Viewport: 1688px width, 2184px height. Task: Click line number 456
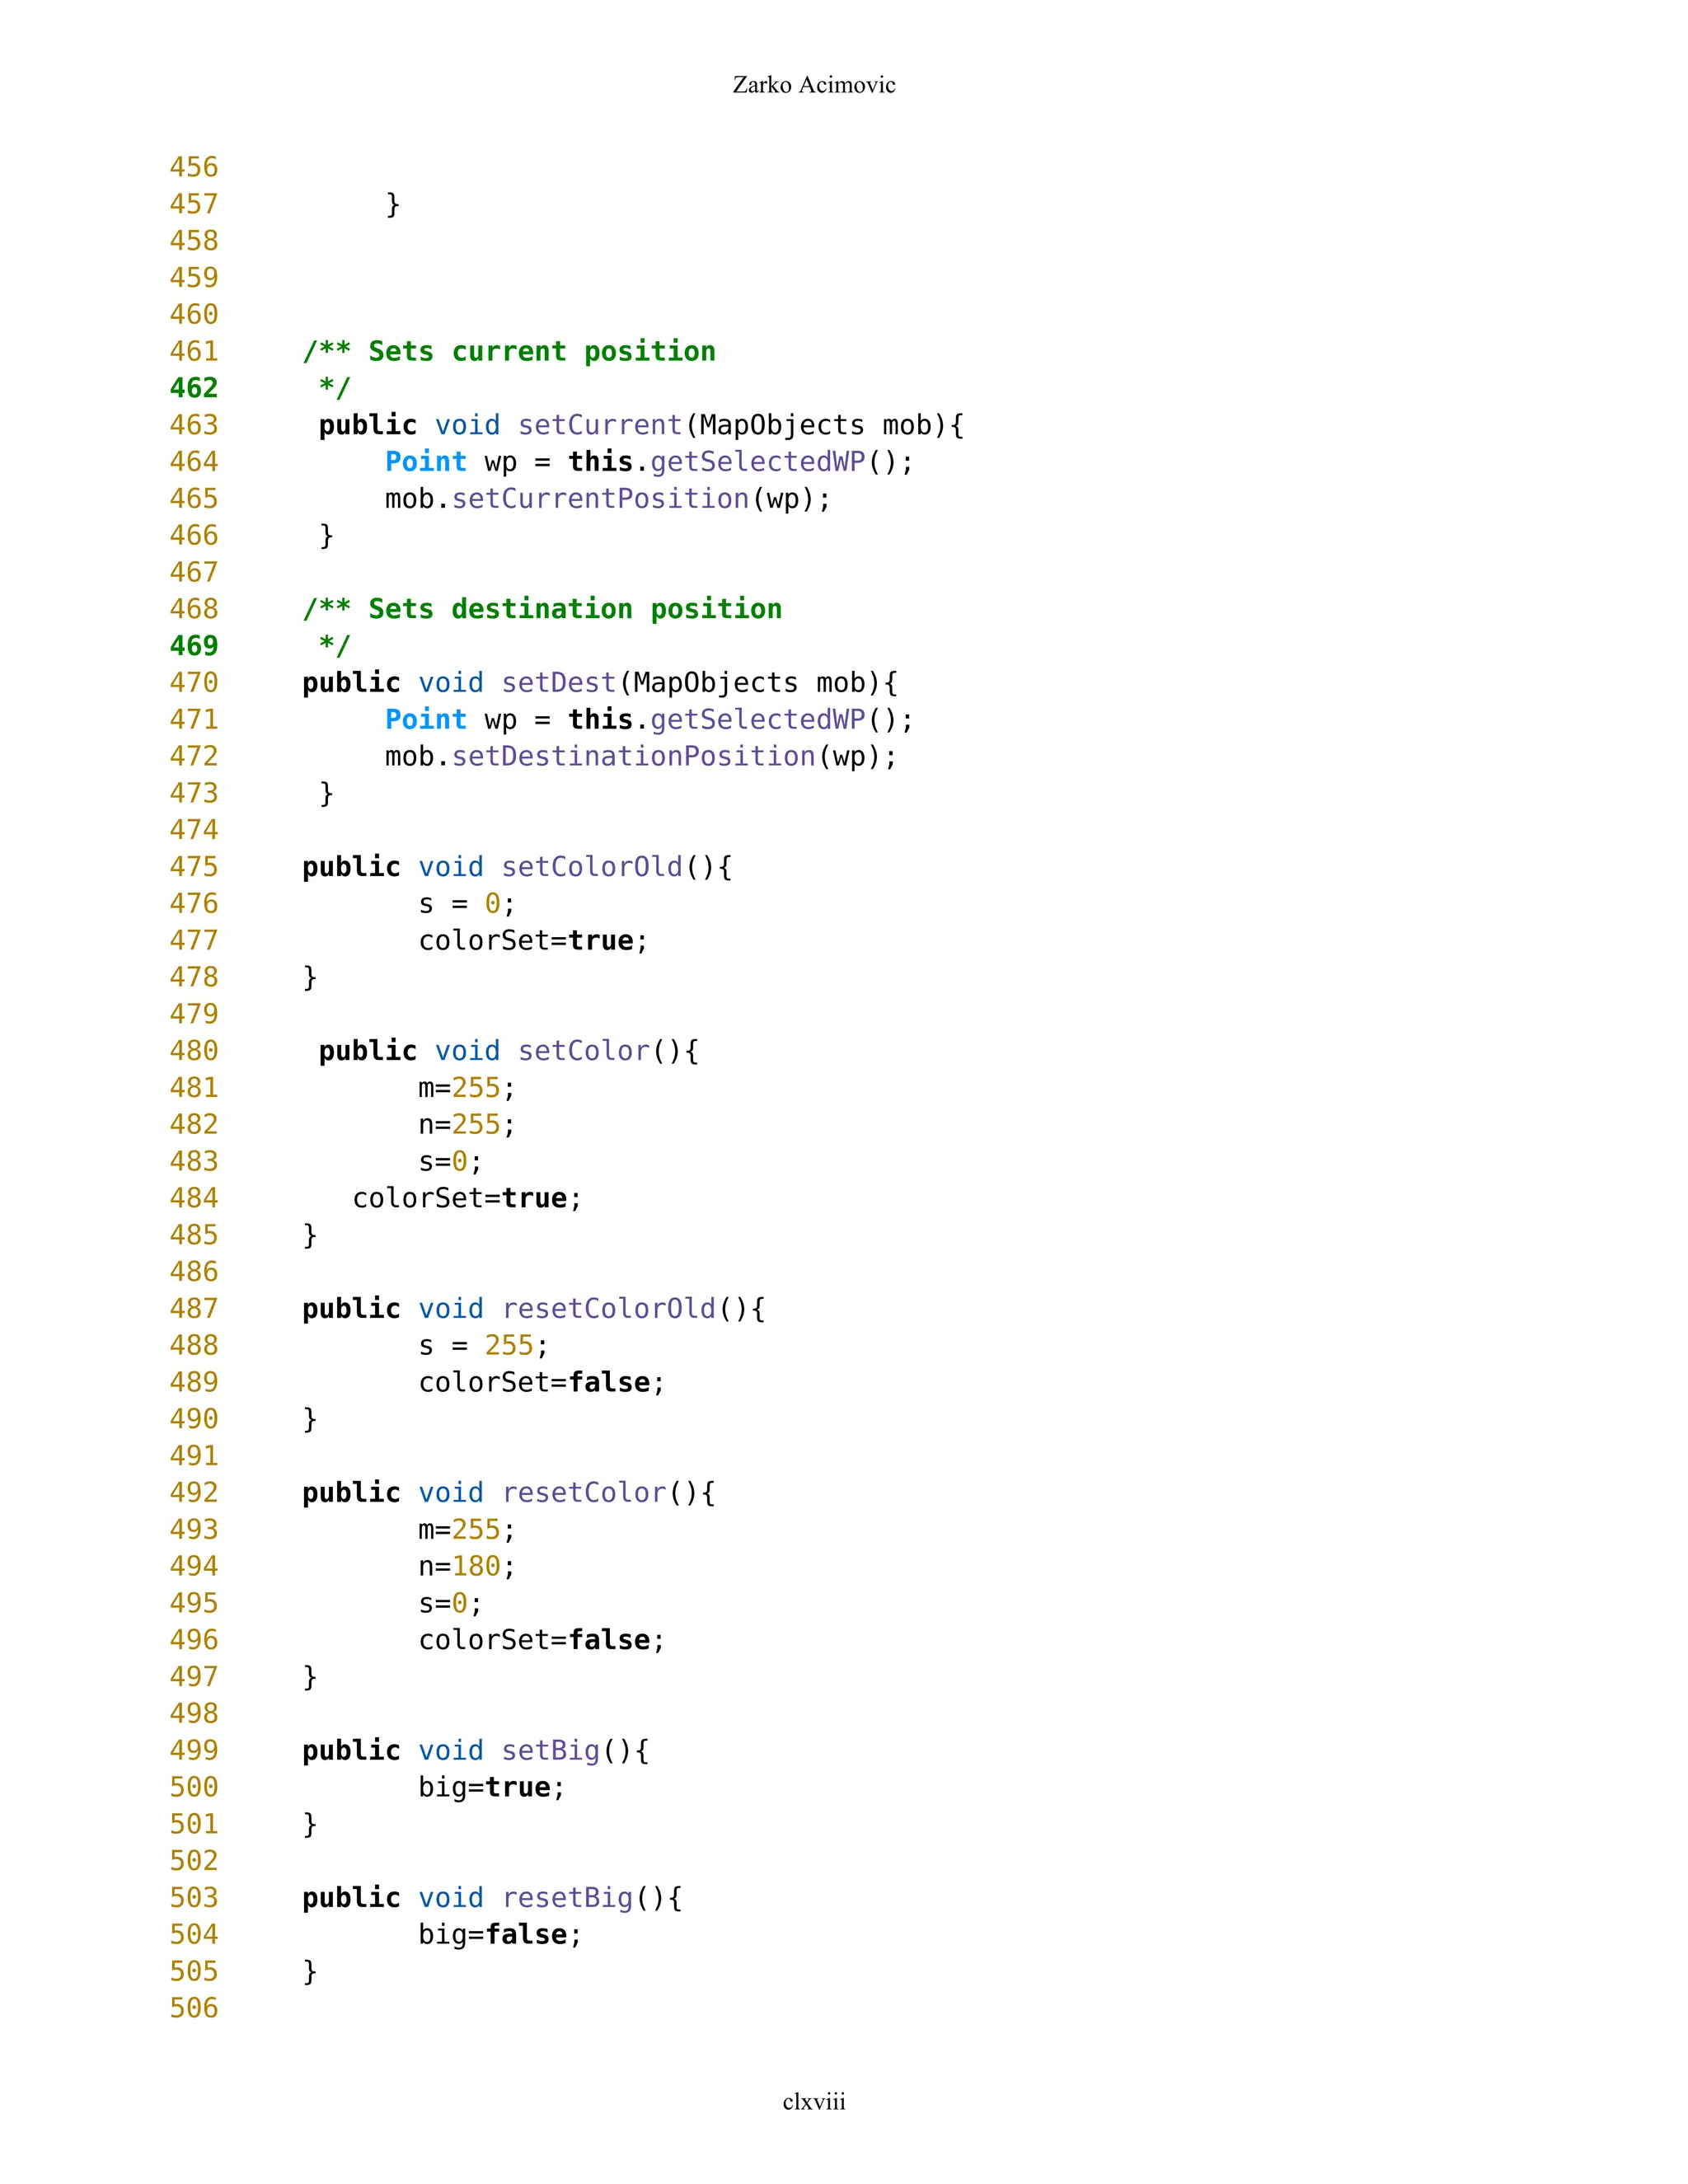tap(194, 167)
